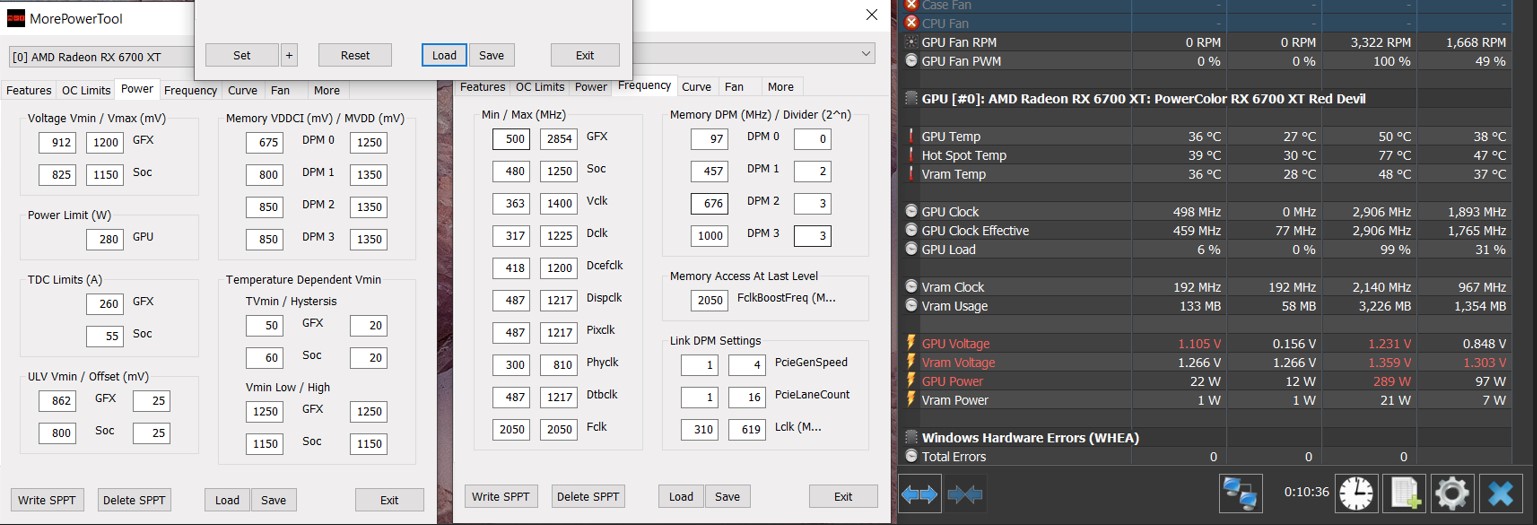
Task: Click Memory DPM 3 field showing 1000
Action: (710, 236)
